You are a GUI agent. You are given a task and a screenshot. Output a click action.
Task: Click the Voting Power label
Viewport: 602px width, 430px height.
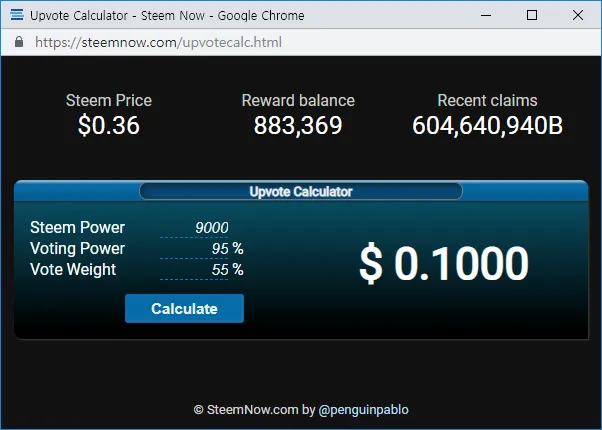78,248
